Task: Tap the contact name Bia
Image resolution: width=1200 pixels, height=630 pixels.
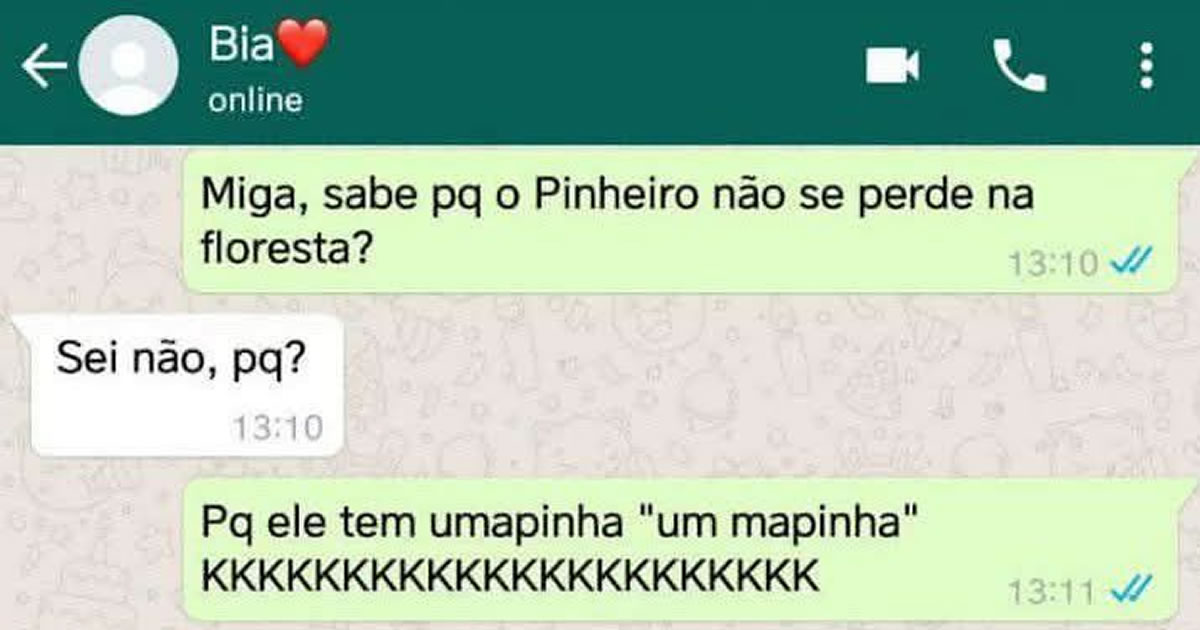Action: [x=241, y=45]
